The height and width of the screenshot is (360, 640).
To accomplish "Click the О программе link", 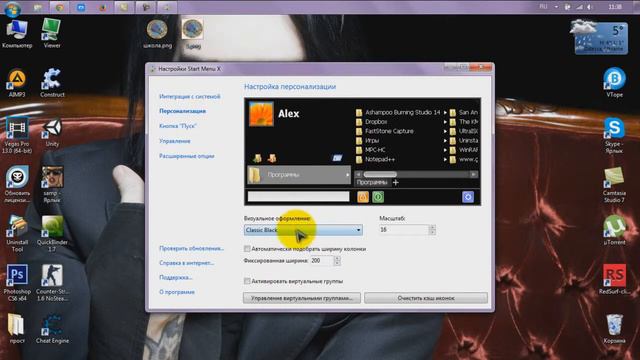I will pos(177,292).
